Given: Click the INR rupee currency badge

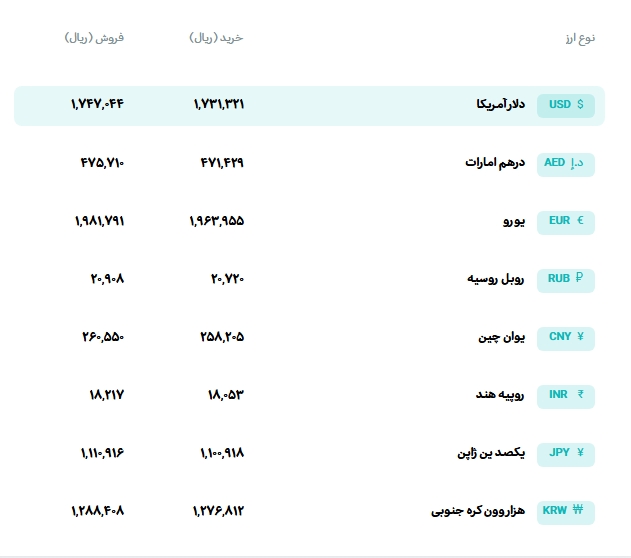Looking at the screenshot, I should point(566,396).
